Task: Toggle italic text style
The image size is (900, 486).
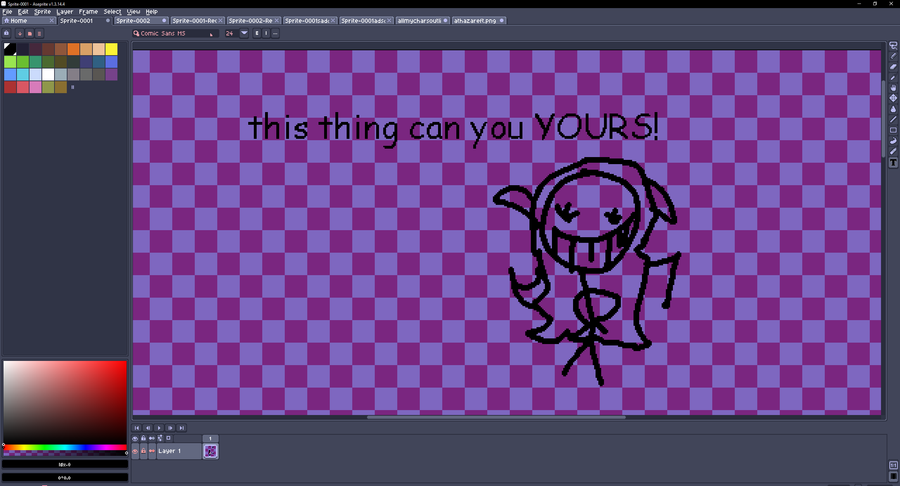Action: pyautogui.click(x=266, y=33)
